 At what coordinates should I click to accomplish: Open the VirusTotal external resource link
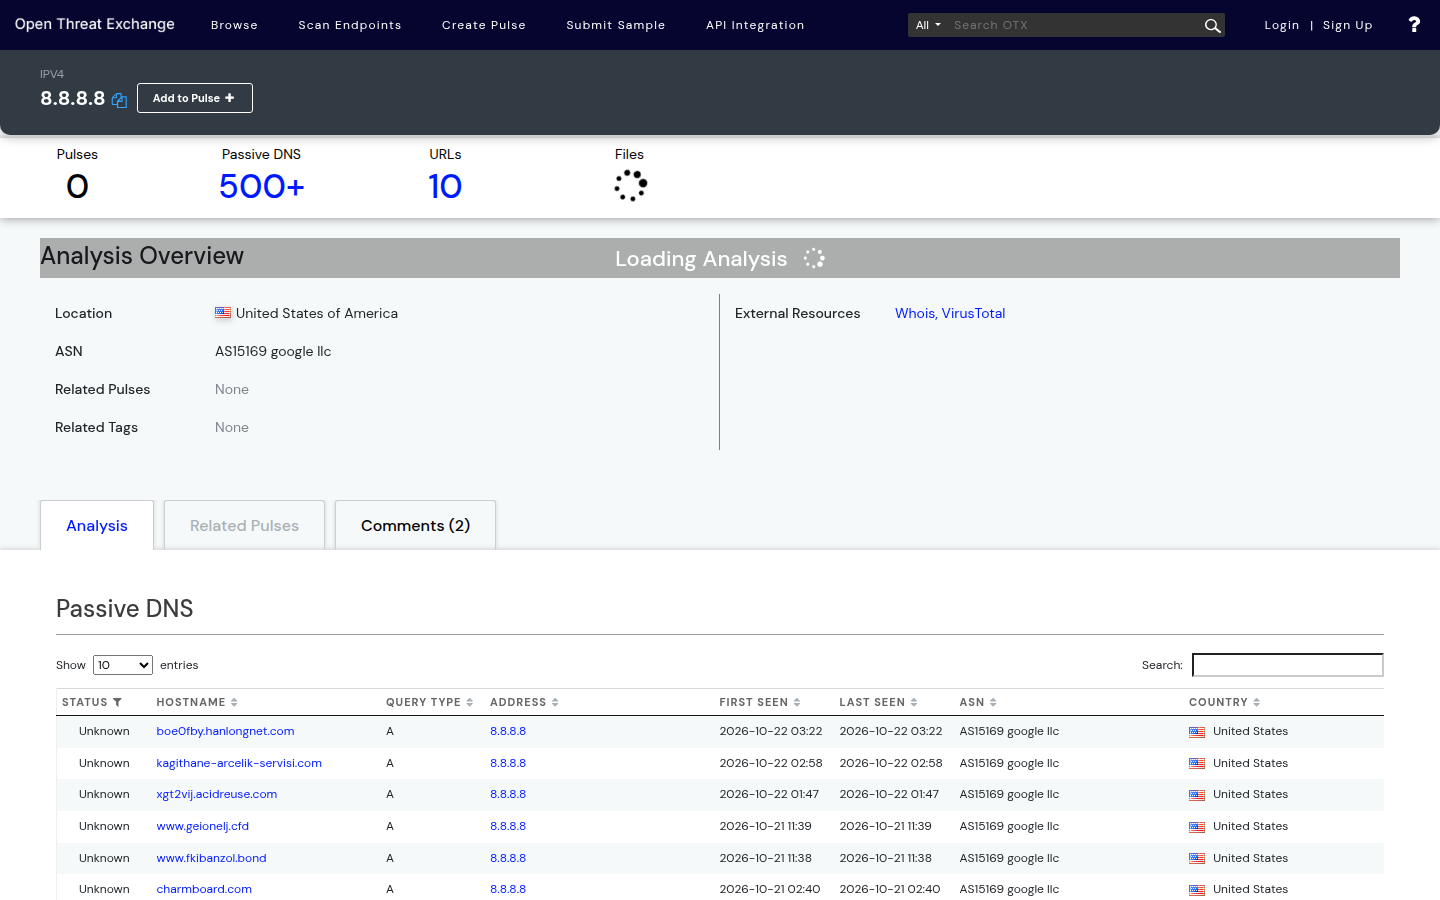973,313
